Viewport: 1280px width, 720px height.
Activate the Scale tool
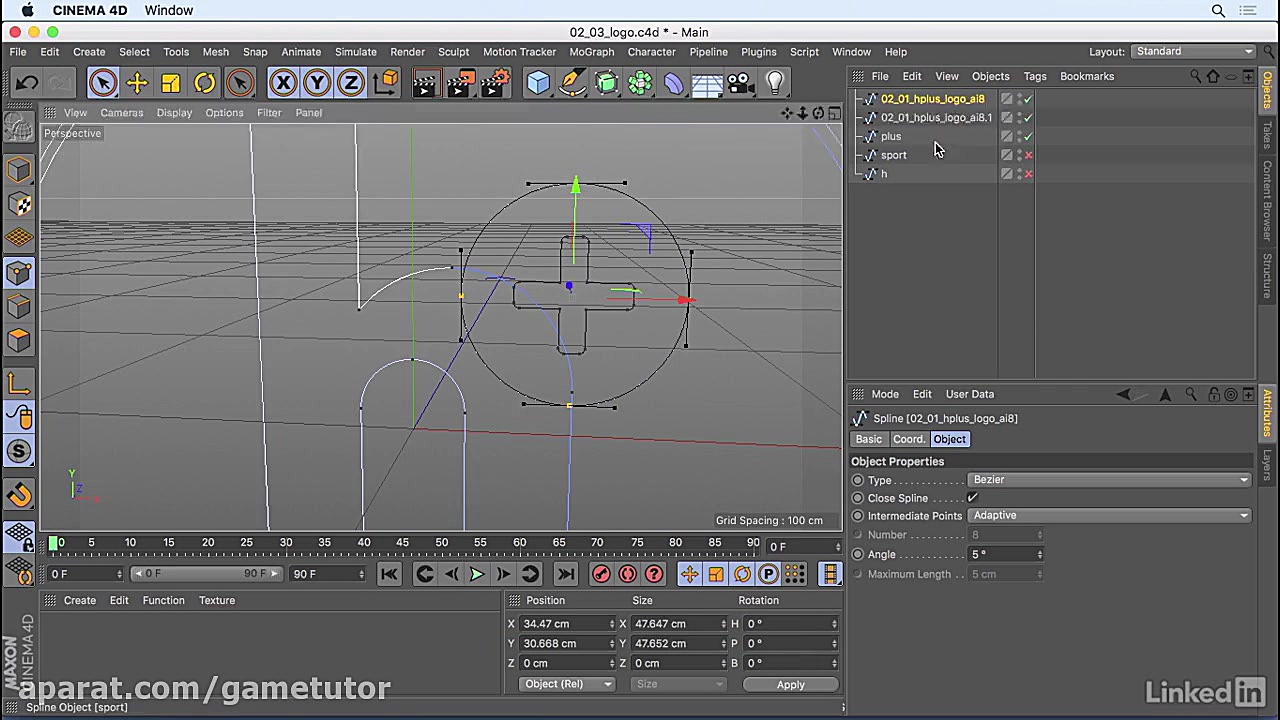pos(170,83)
